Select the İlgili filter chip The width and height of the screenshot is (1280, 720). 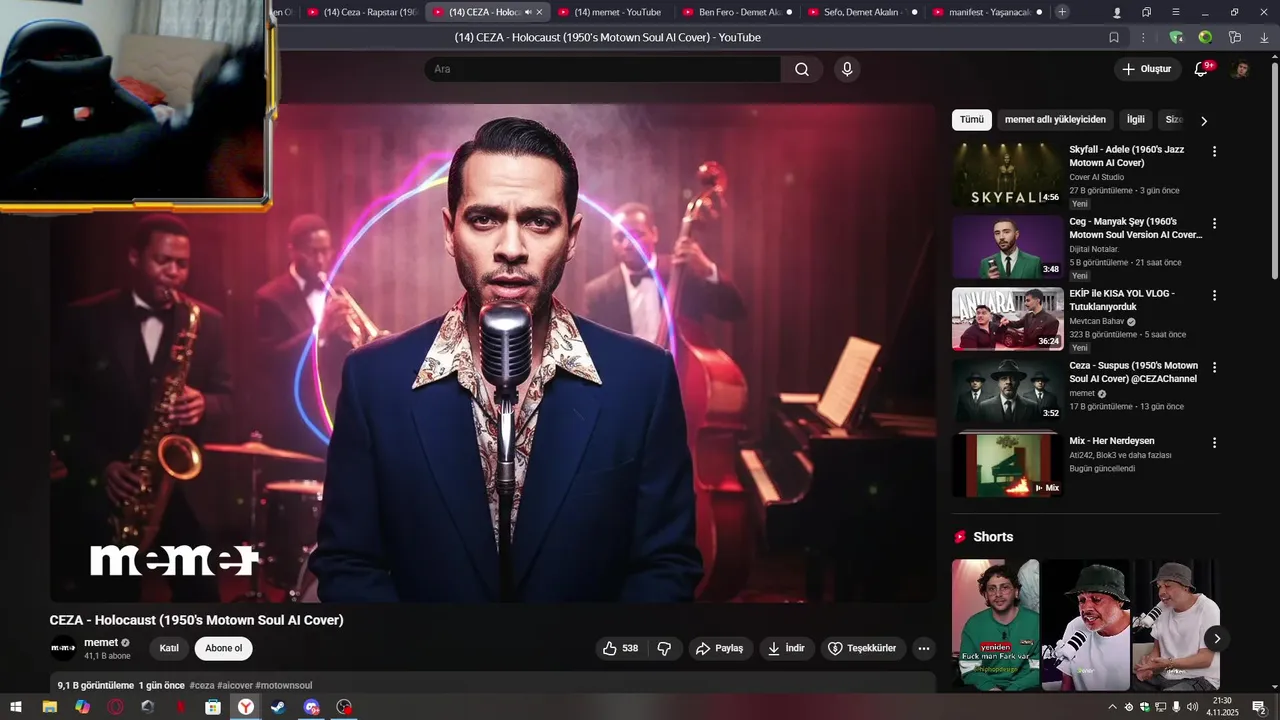[x=1136, y=120]
